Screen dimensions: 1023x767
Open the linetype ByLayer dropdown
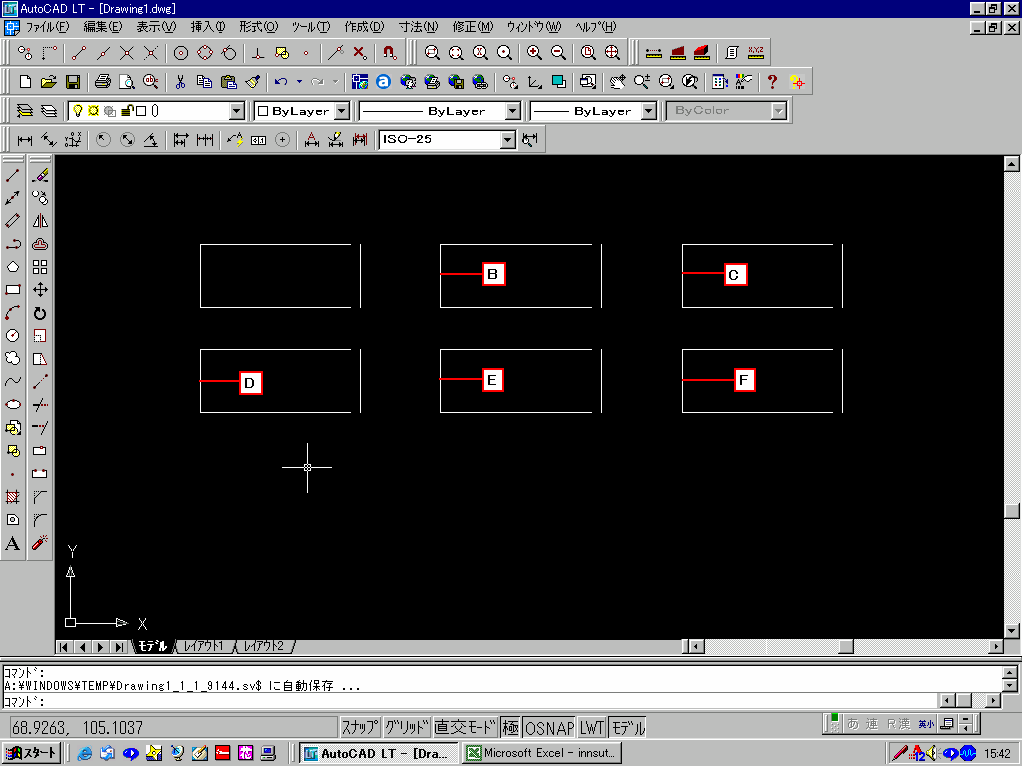click(513, 112)
